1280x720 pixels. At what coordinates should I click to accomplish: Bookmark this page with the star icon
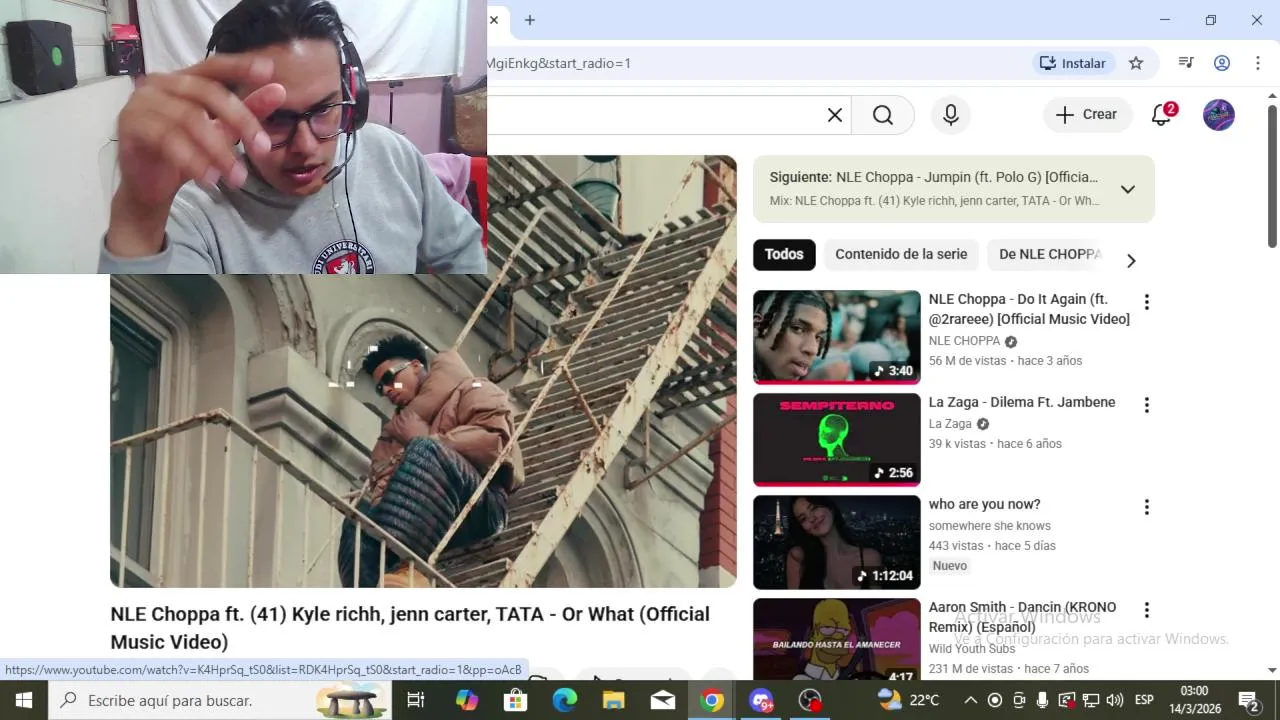pyautogui.click(x=1136, y=63)
